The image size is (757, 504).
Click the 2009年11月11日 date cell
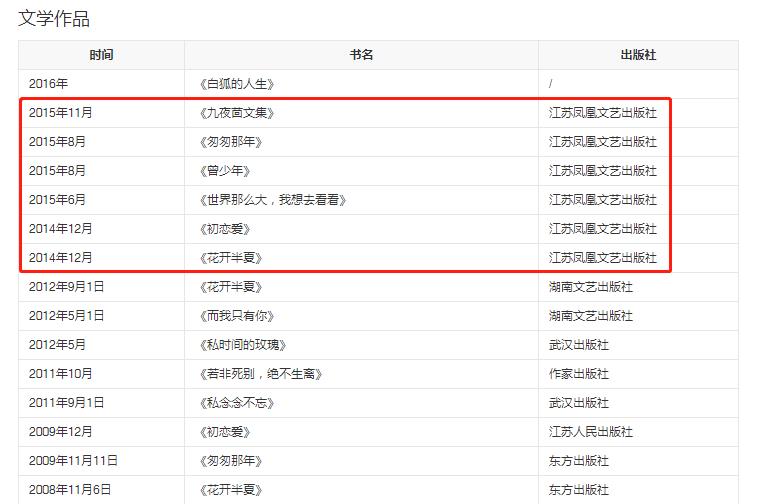[72, 461]
